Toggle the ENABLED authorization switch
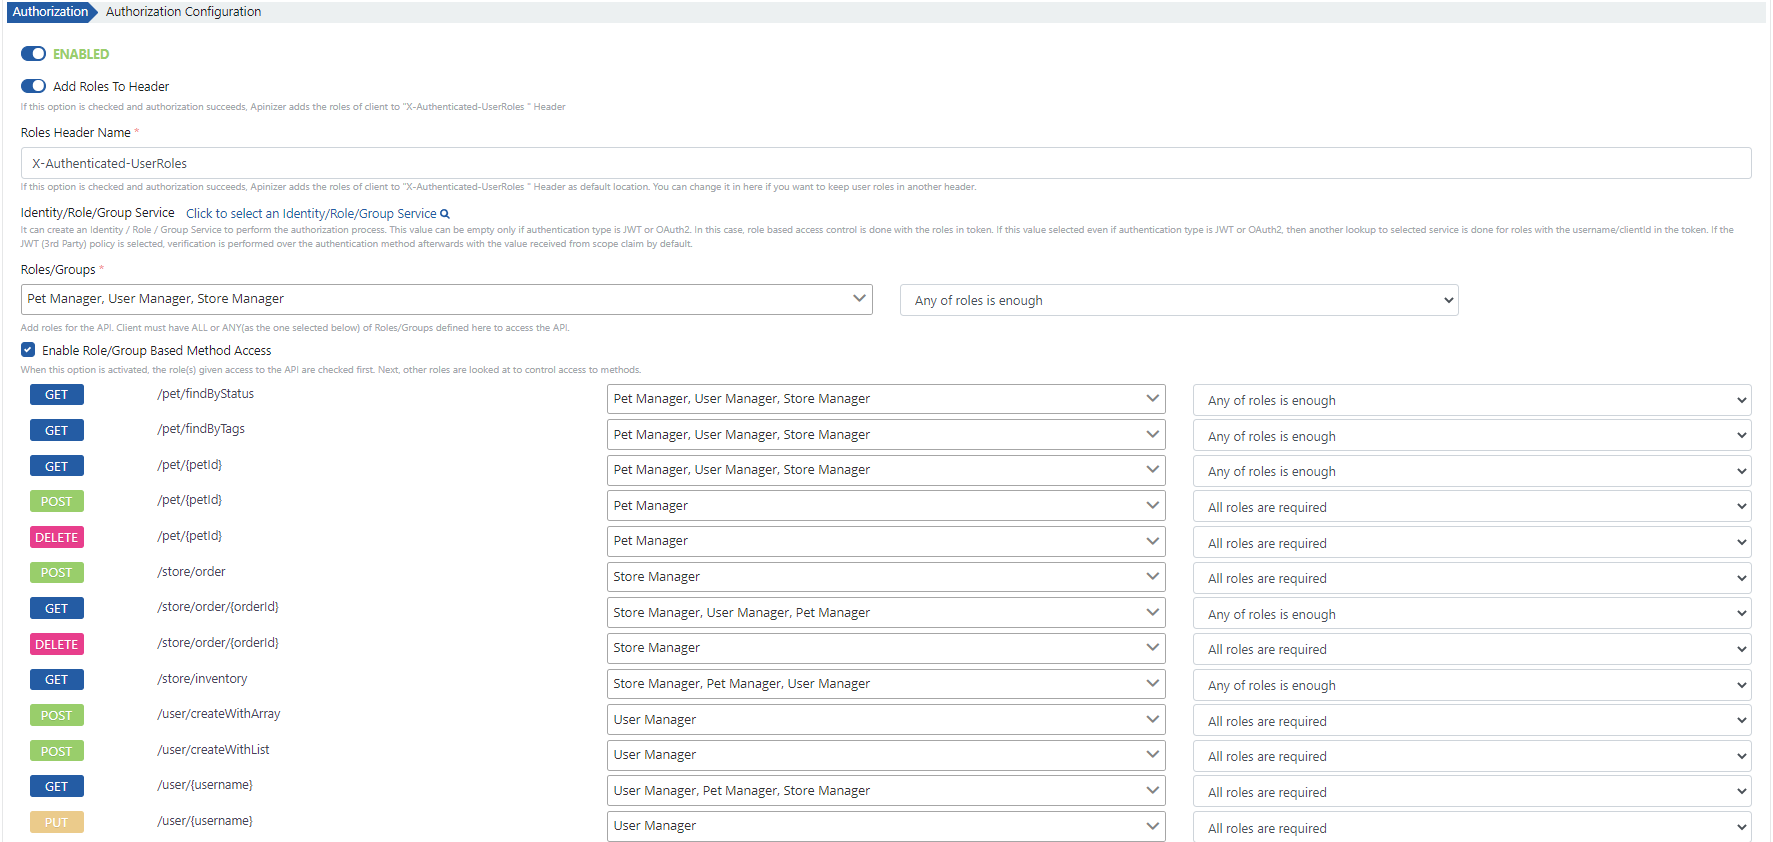 [x=34, y=54]
